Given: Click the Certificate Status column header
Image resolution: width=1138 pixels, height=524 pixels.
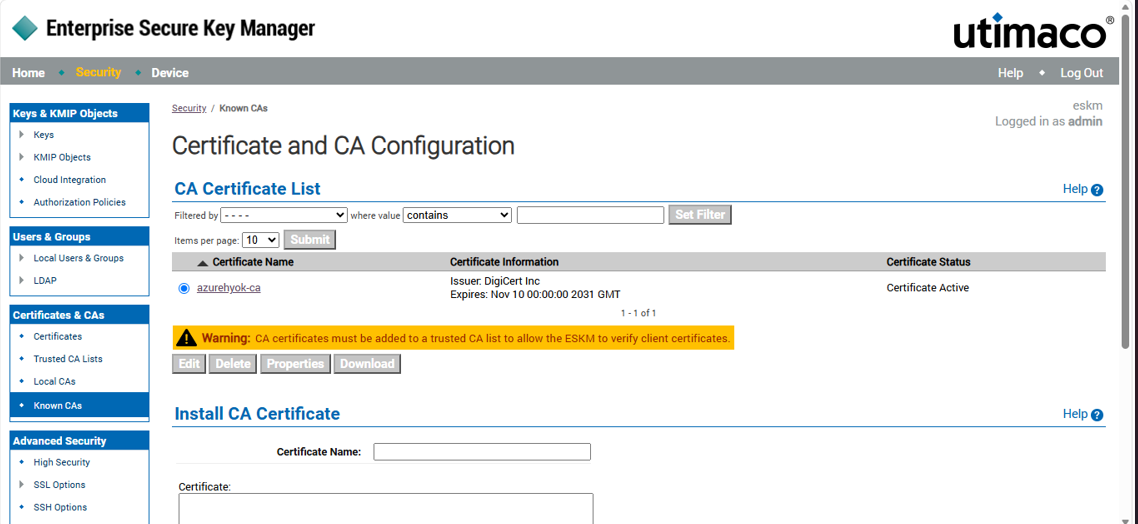Looking at the screenshot, I should pyautogui.click(x=928, y=262).
